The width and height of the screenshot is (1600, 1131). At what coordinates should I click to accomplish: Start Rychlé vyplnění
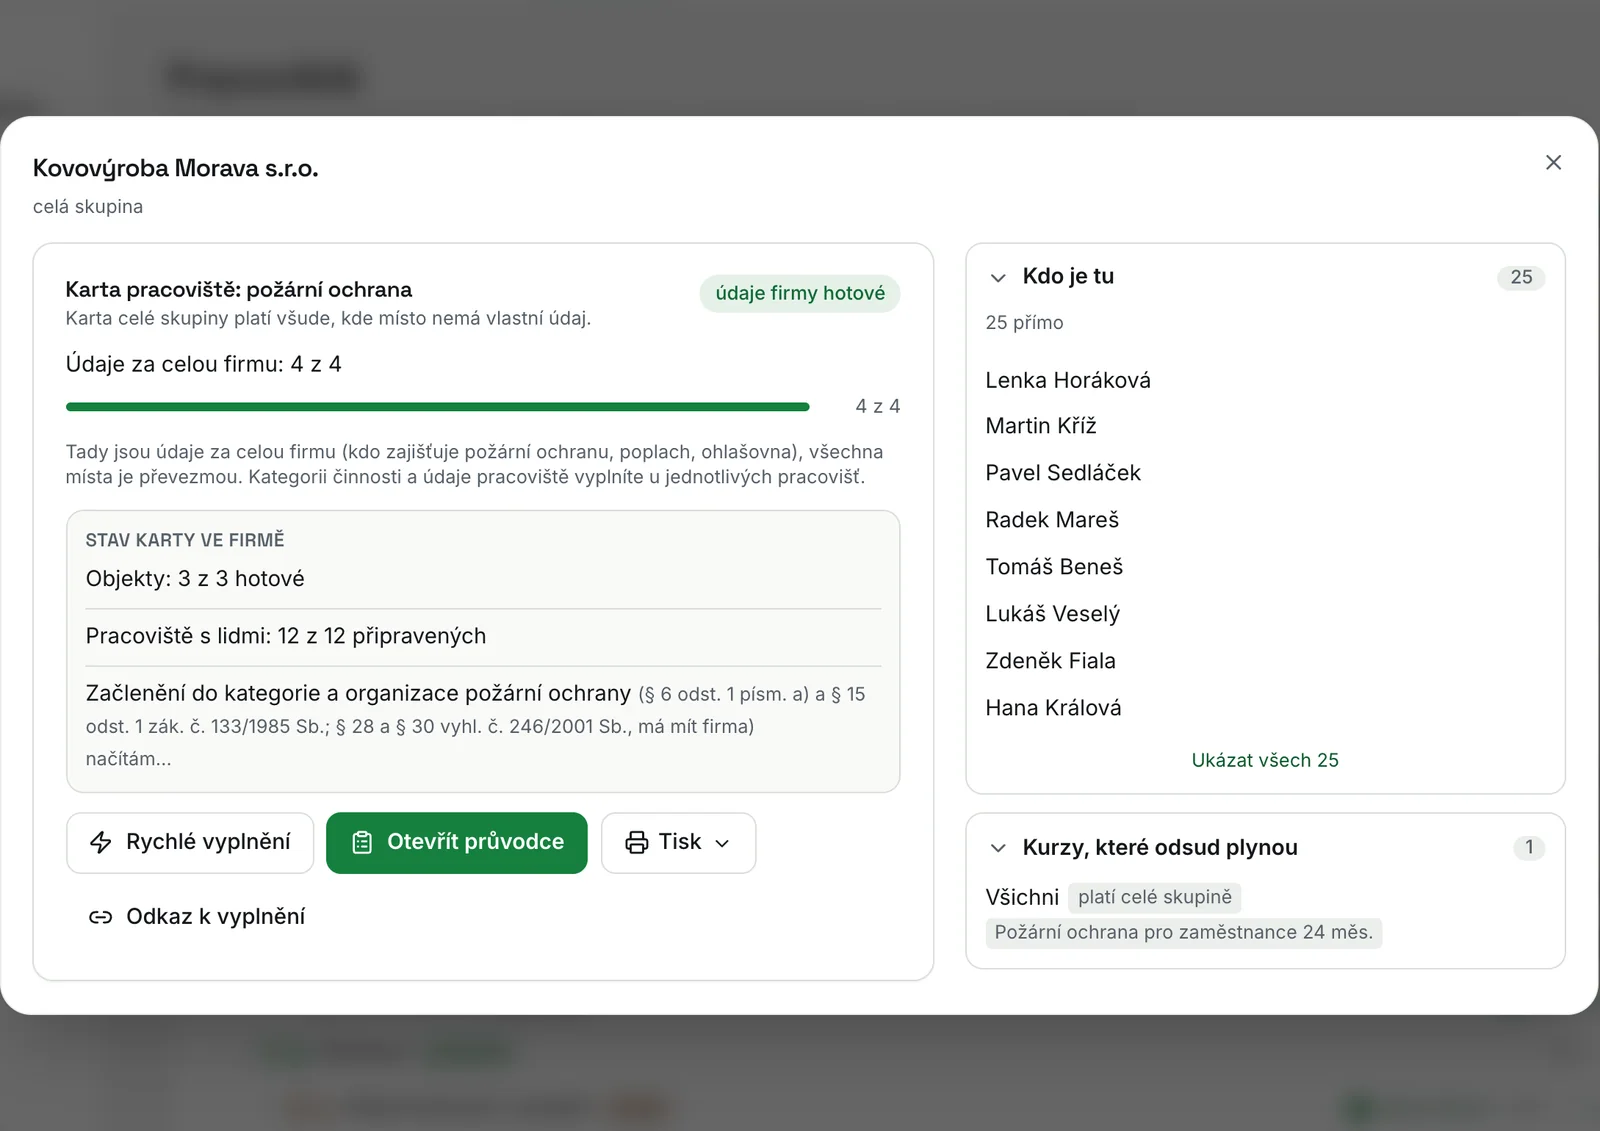tap(190, 842)
